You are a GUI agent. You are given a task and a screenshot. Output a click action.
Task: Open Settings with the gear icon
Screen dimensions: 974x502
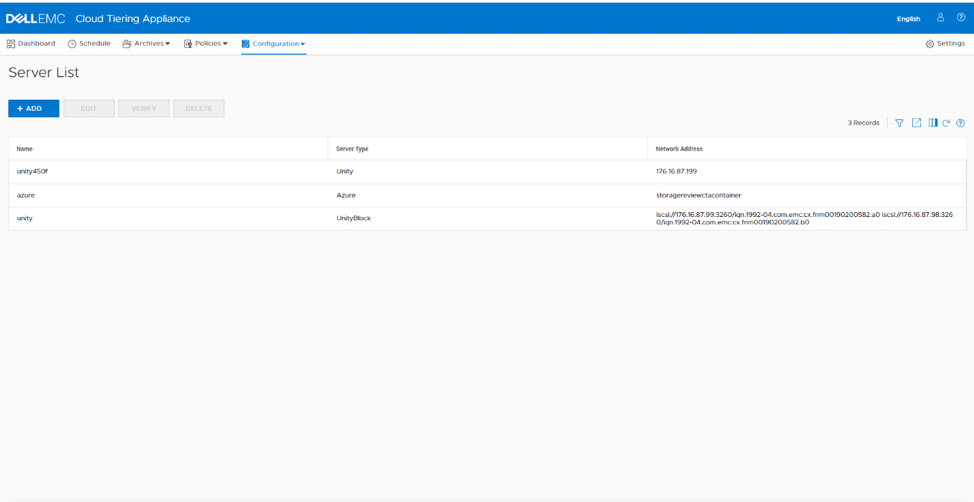[945, 43]
